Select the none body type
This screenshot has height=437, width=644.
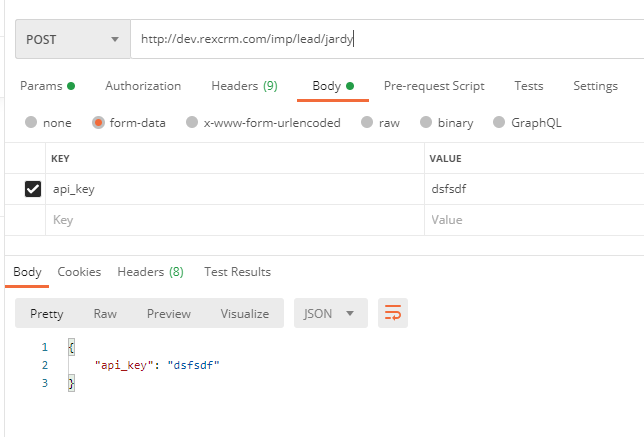[31, 123]
